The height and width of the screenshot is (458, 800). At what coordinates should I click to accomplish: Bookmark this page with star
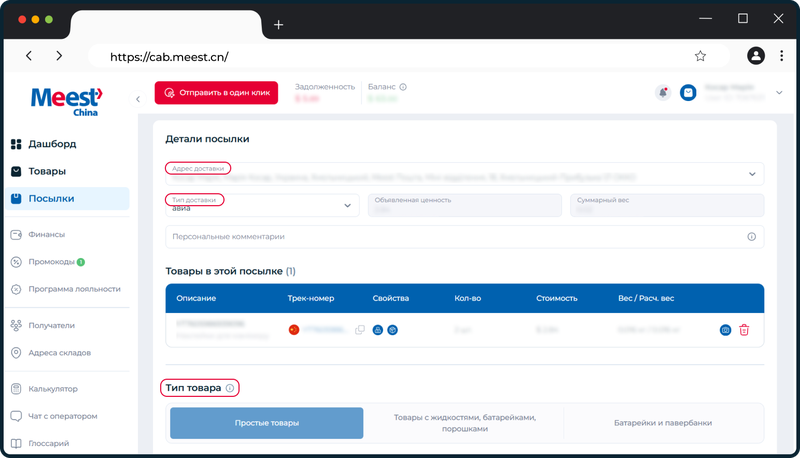click(x=701, y=56)
